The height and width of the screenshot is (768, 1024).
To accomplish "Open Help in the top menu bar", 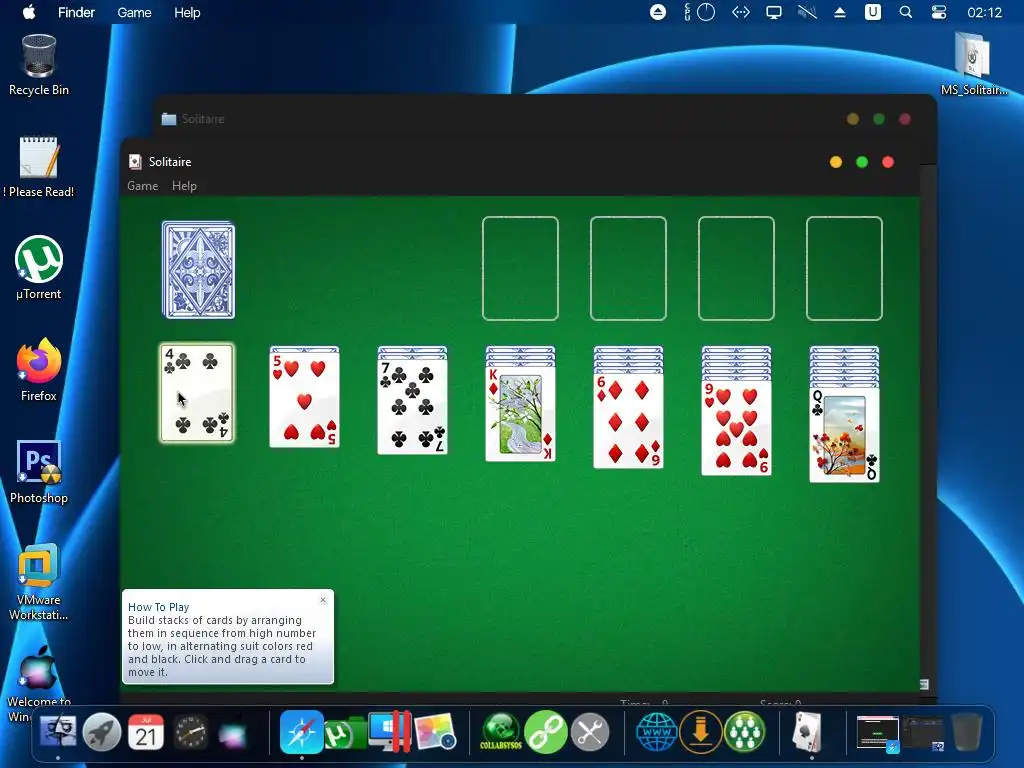I will pos(187,12).
